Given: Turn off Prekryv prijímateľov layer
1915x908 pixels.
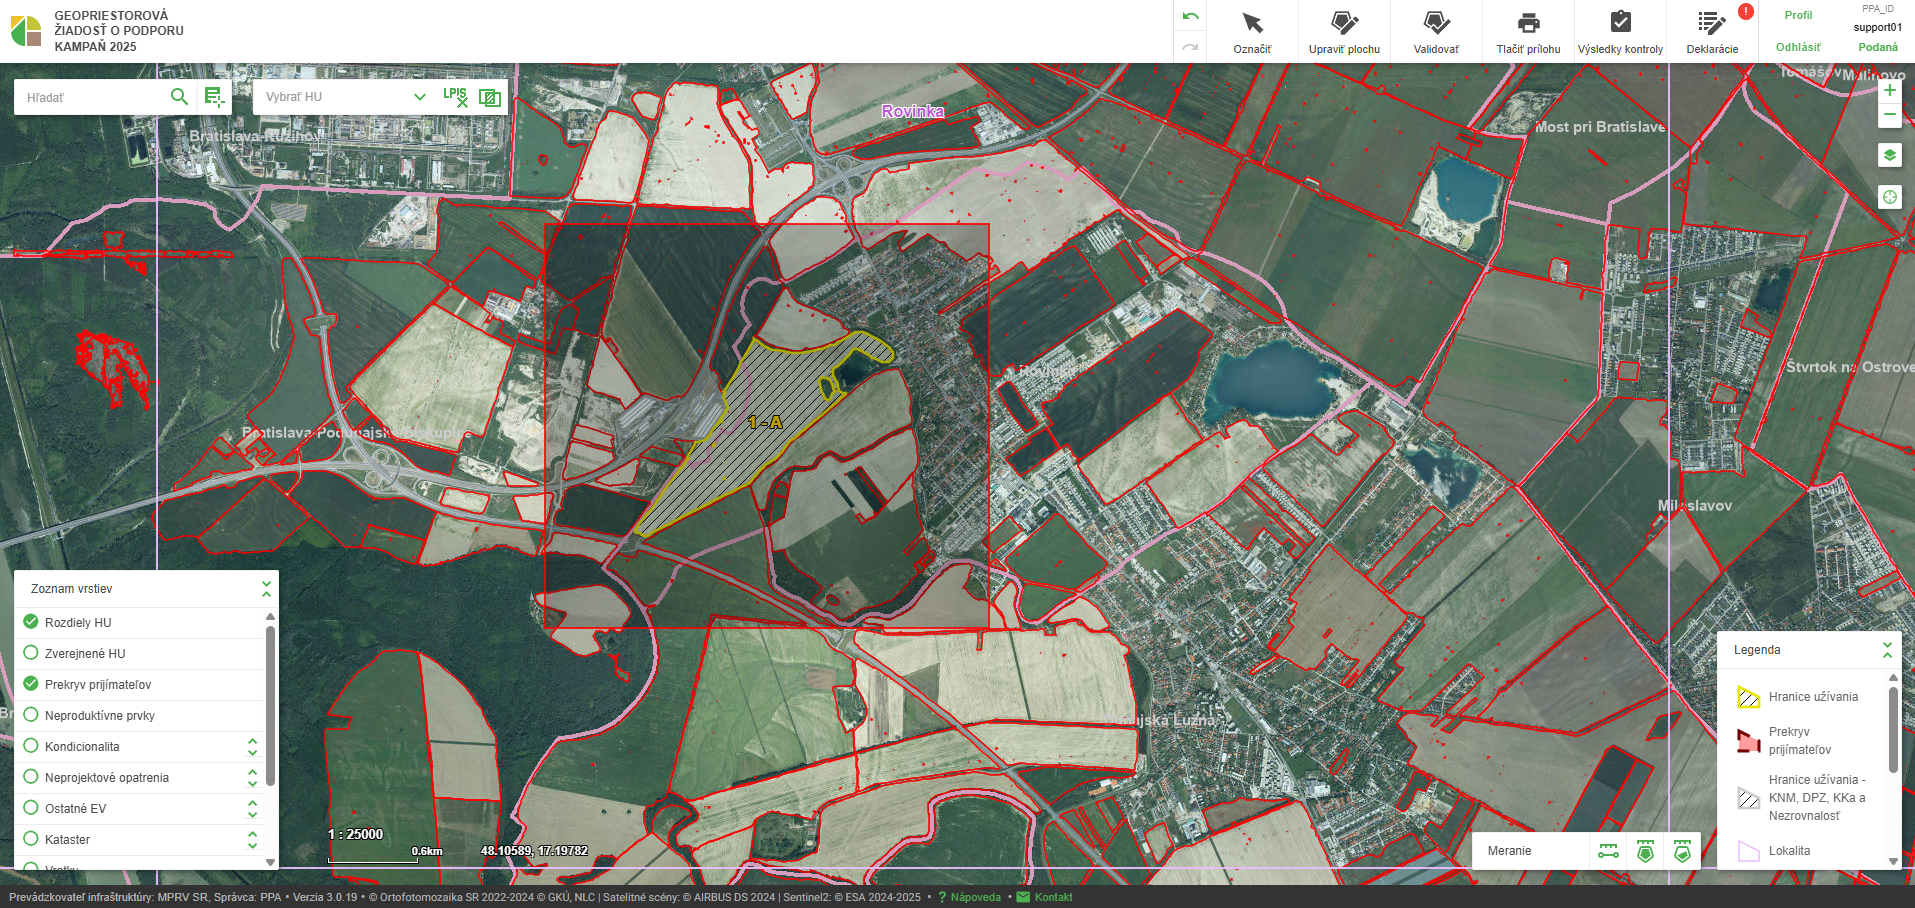Looking at the screenshot, I should point(31,684).
